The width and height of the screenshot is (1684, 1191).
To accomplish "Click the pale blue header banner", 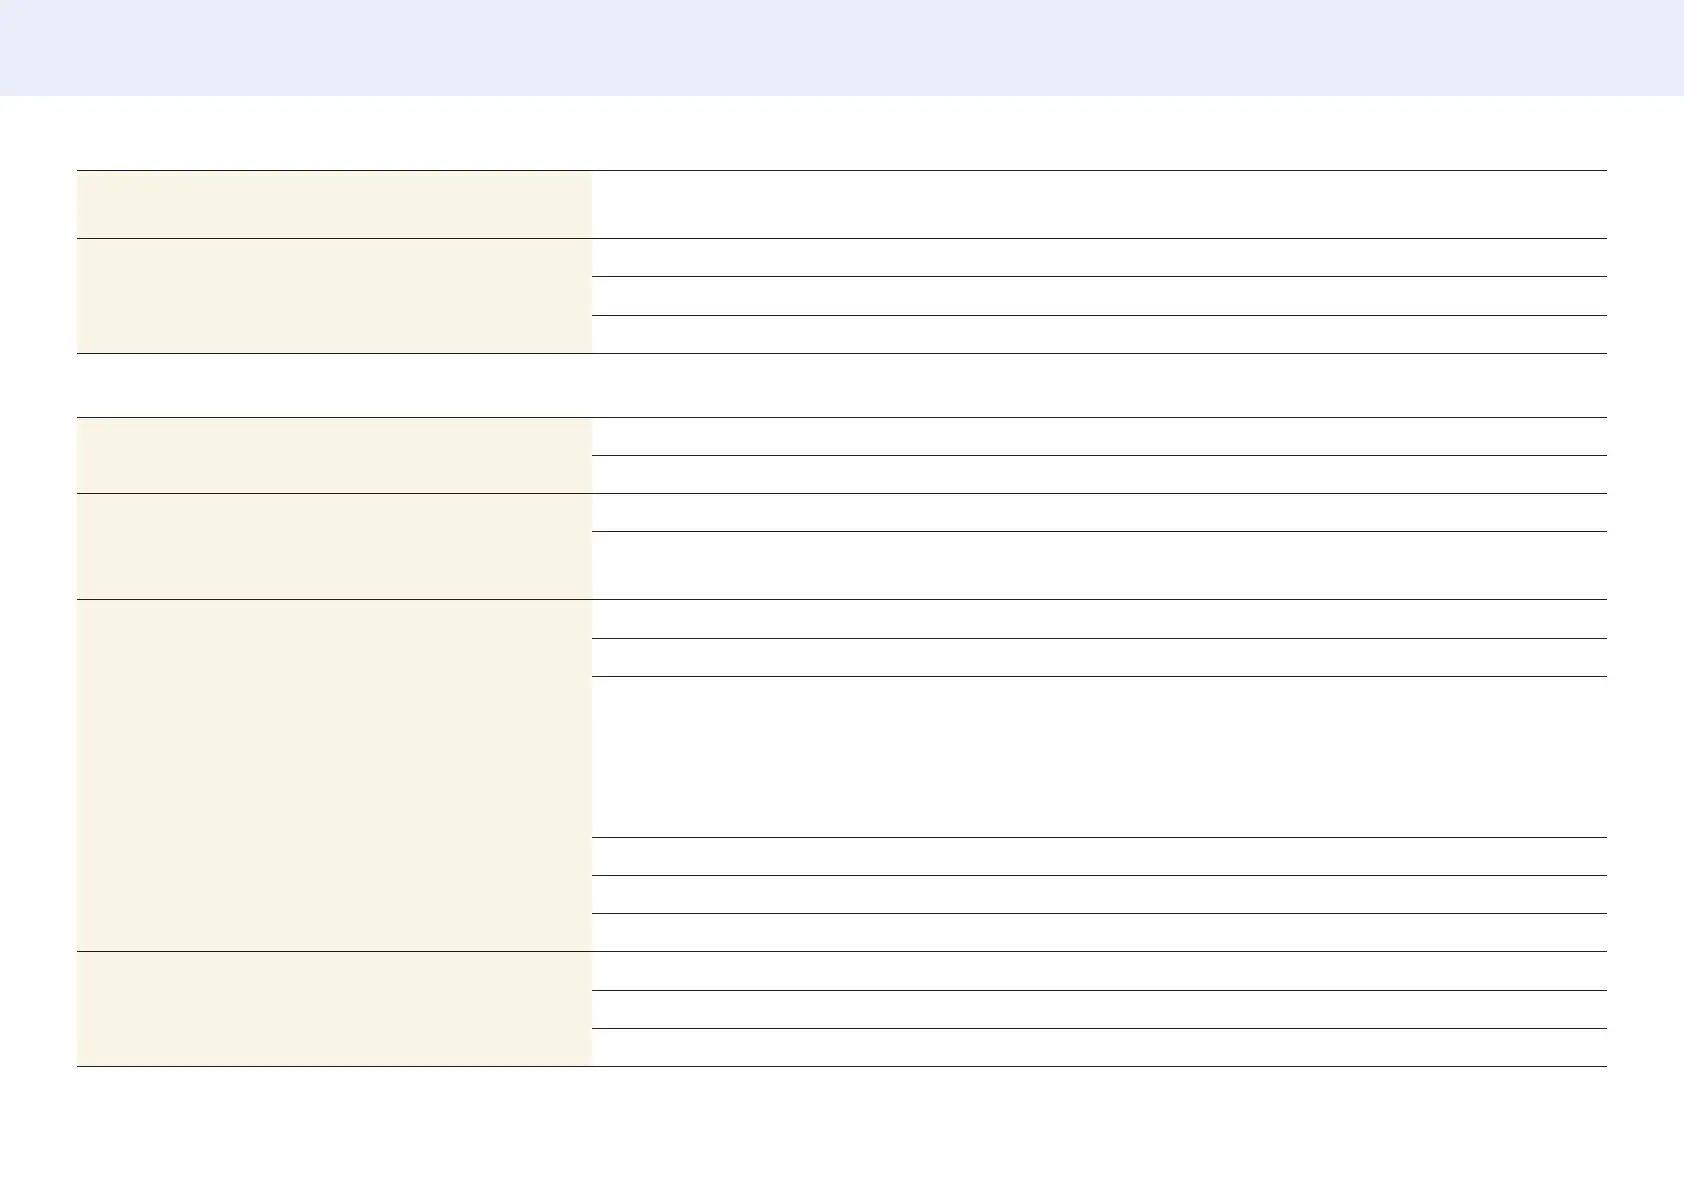I will point(842,48).
